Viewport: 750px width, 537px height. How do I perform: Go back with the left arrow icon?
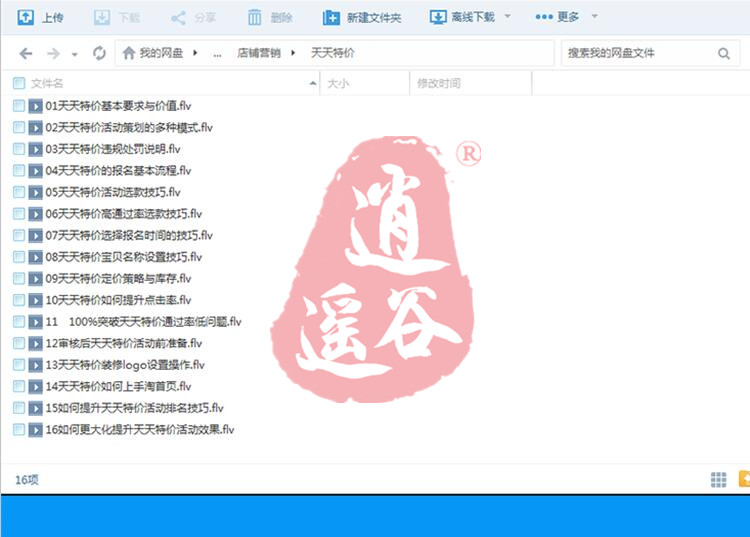tap(26, 53)
